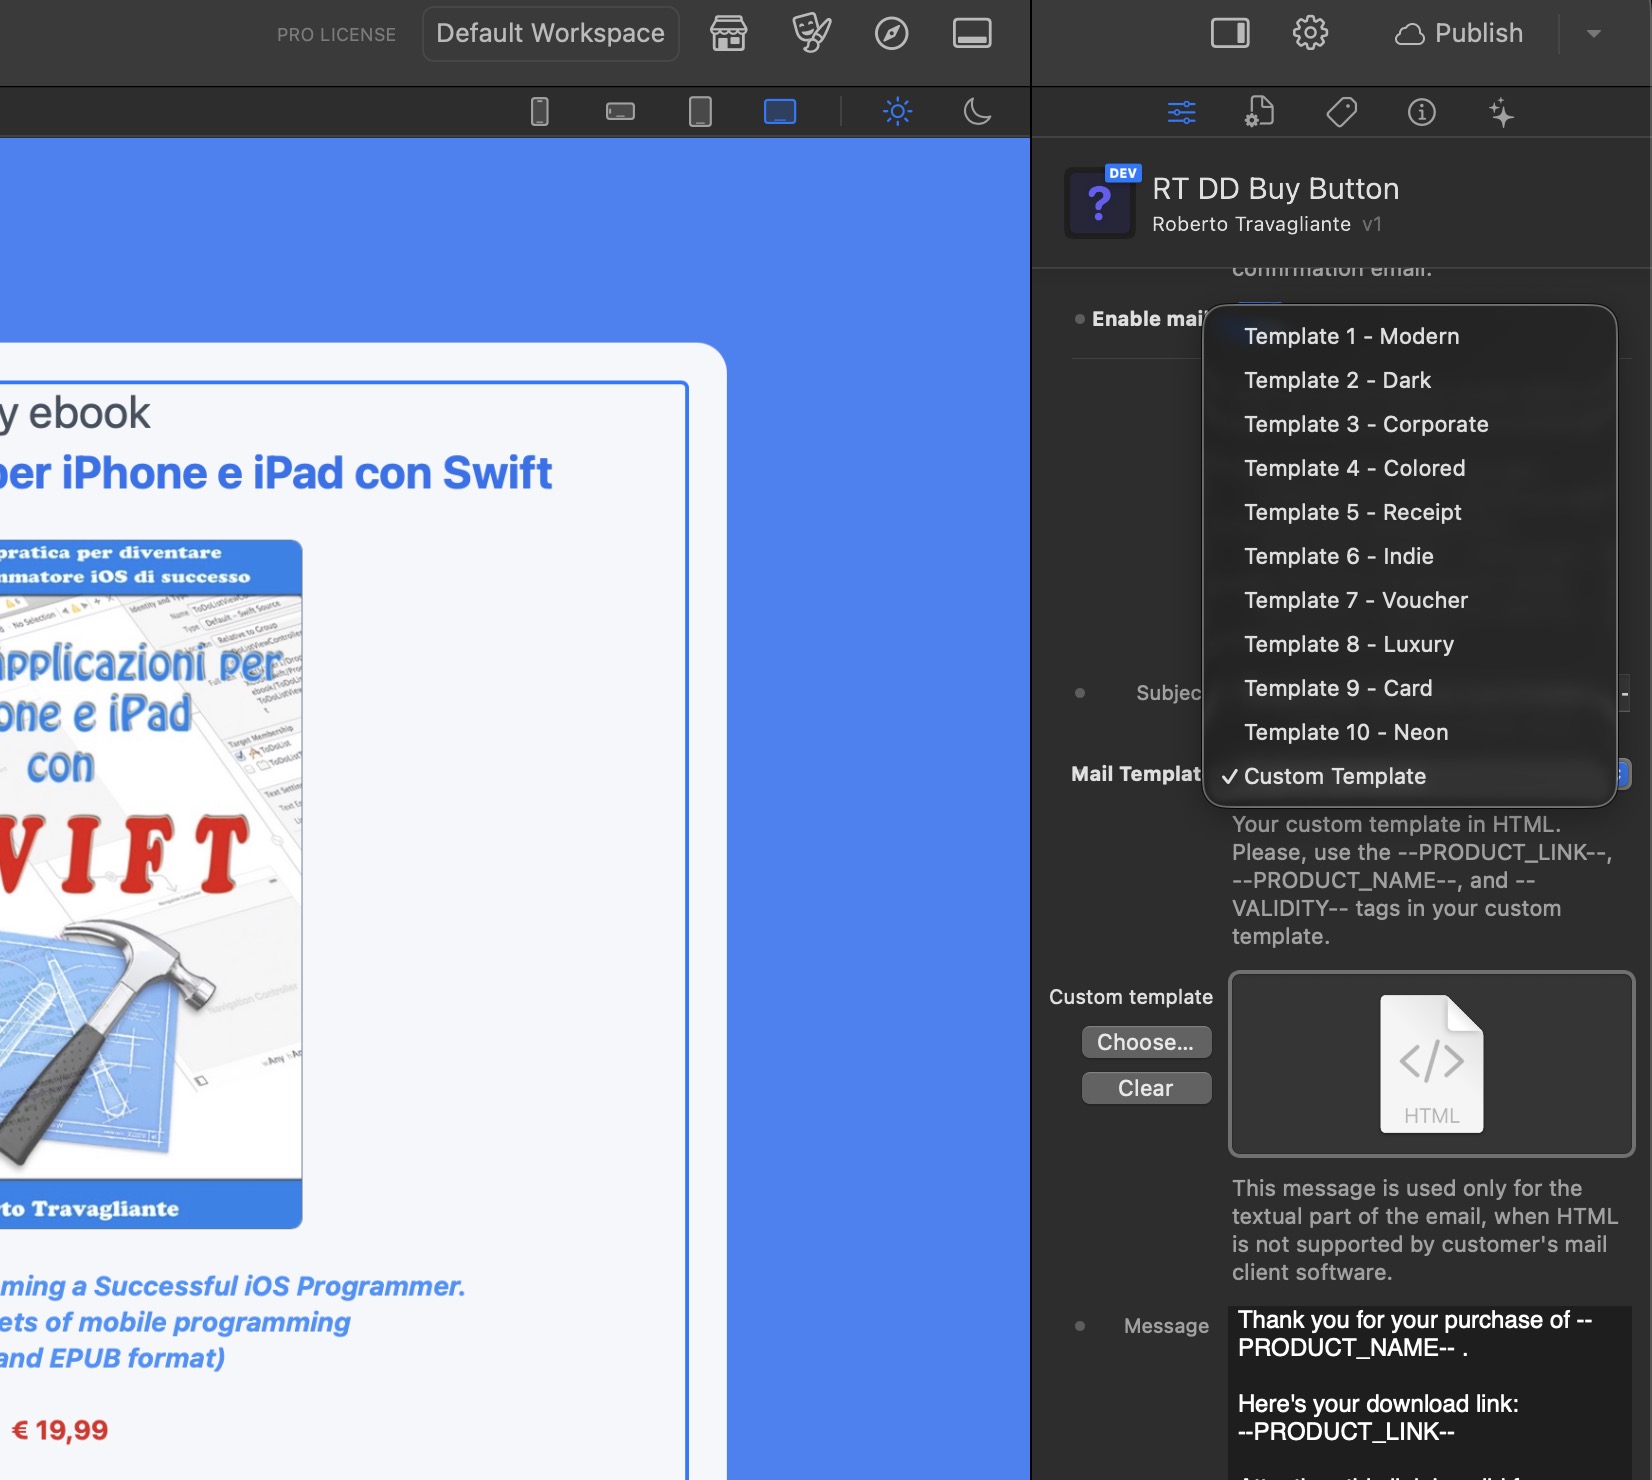Click the Swift ebook cover image
The height and width of the screenshot is (1480, 1652).
click(x=151, y=884)
